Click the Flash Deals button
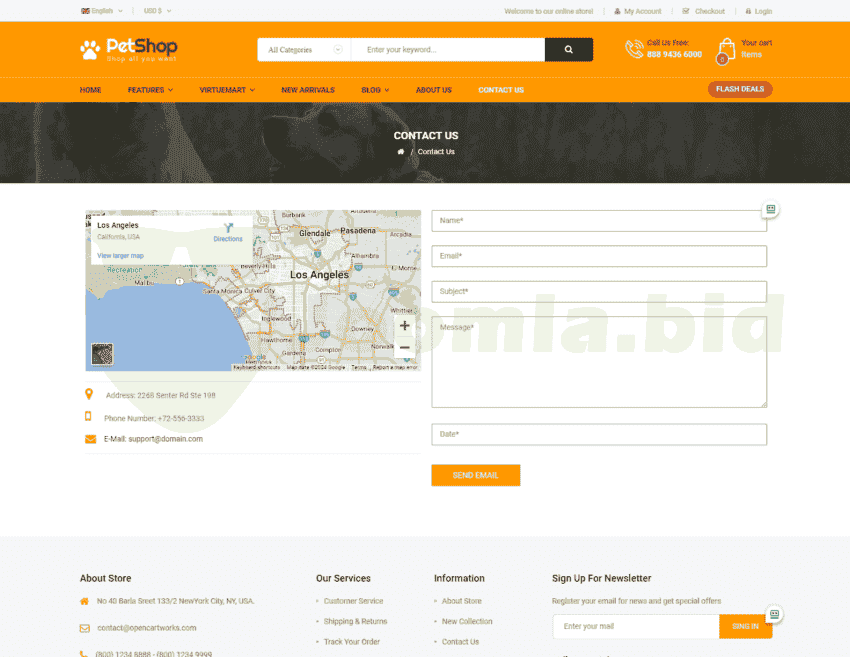 click(x=740, y=89)
